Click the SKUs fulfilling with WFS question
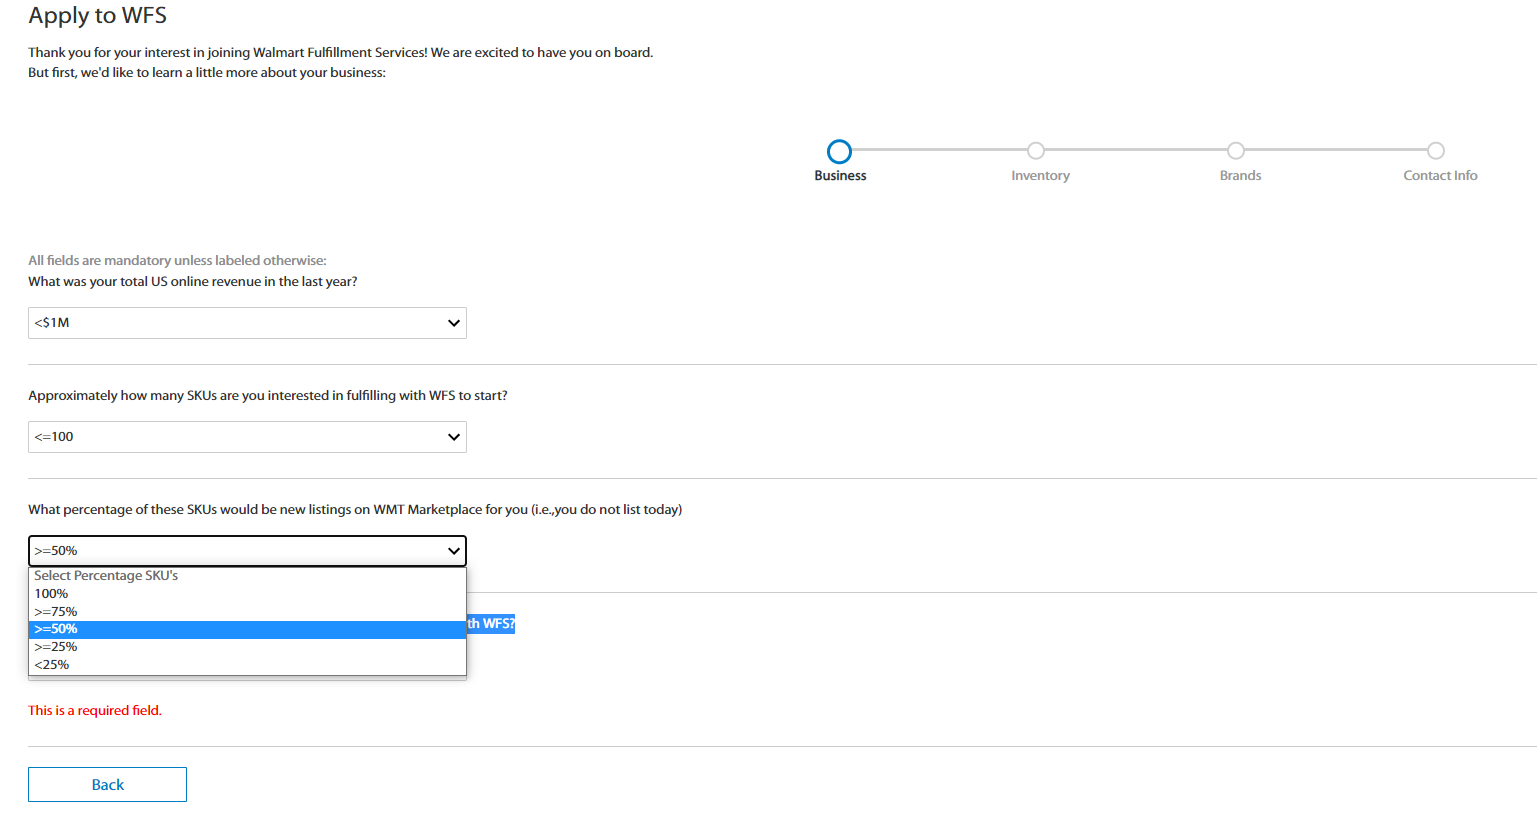The image size is (1537, 837). pos(268,396)
